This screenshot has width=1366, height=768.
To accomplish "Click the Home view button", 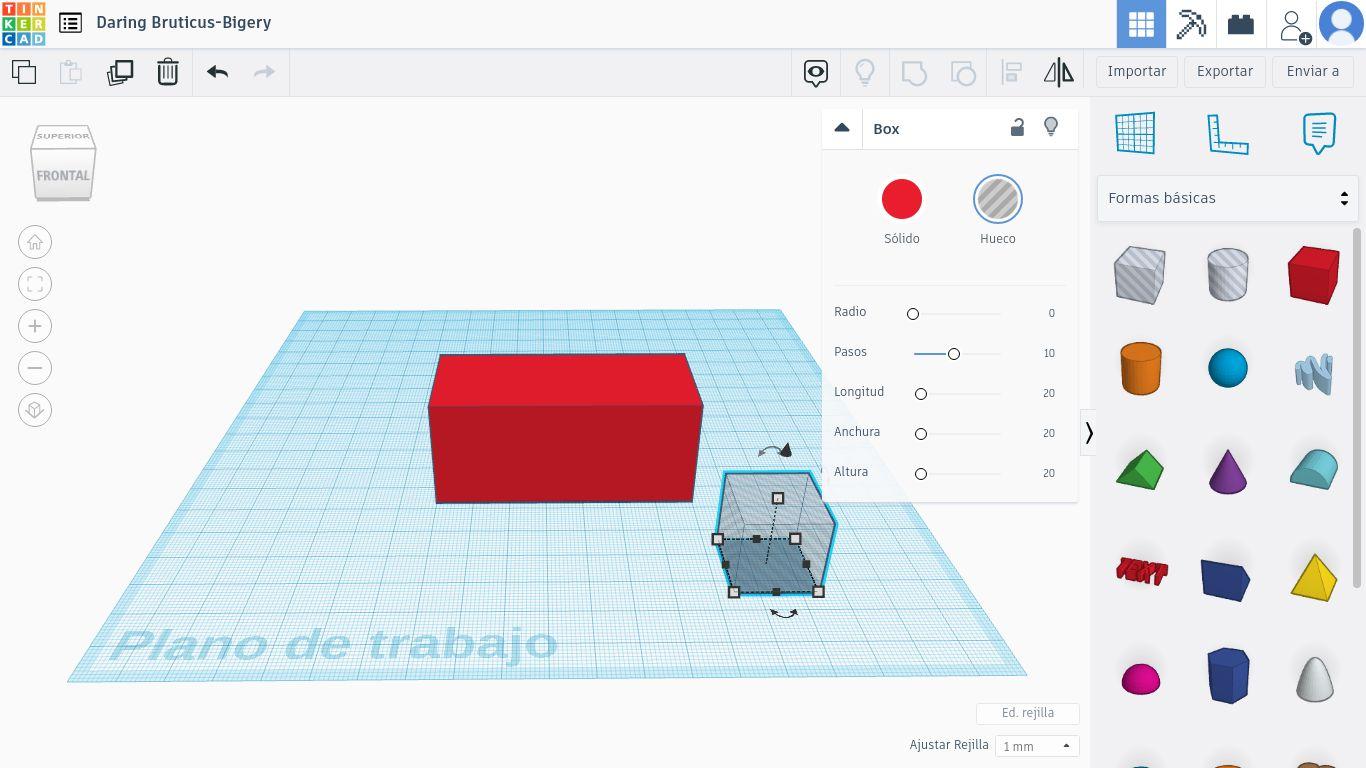I will coord(35,242).
